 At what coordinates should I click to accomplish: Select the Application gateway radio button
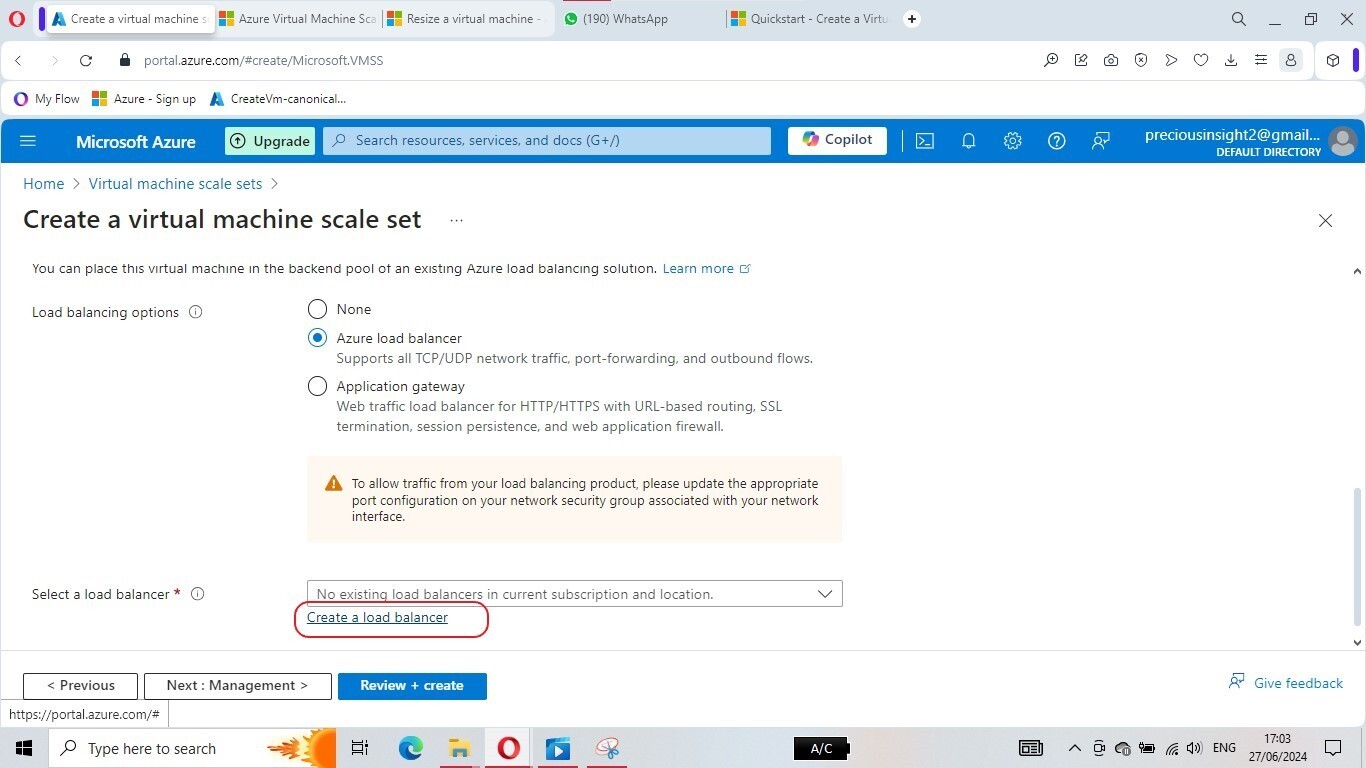[317, 386]
